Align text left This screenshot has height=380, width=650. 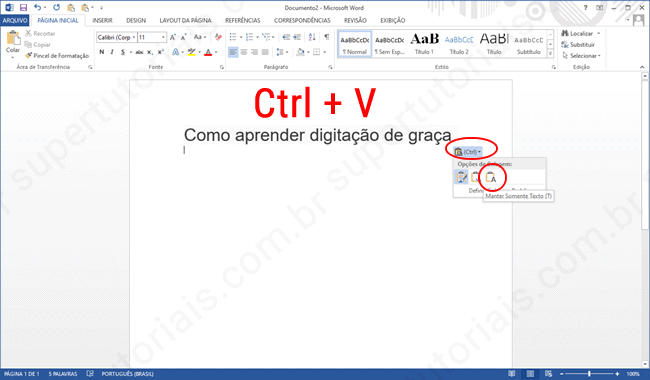click(233, 52)
